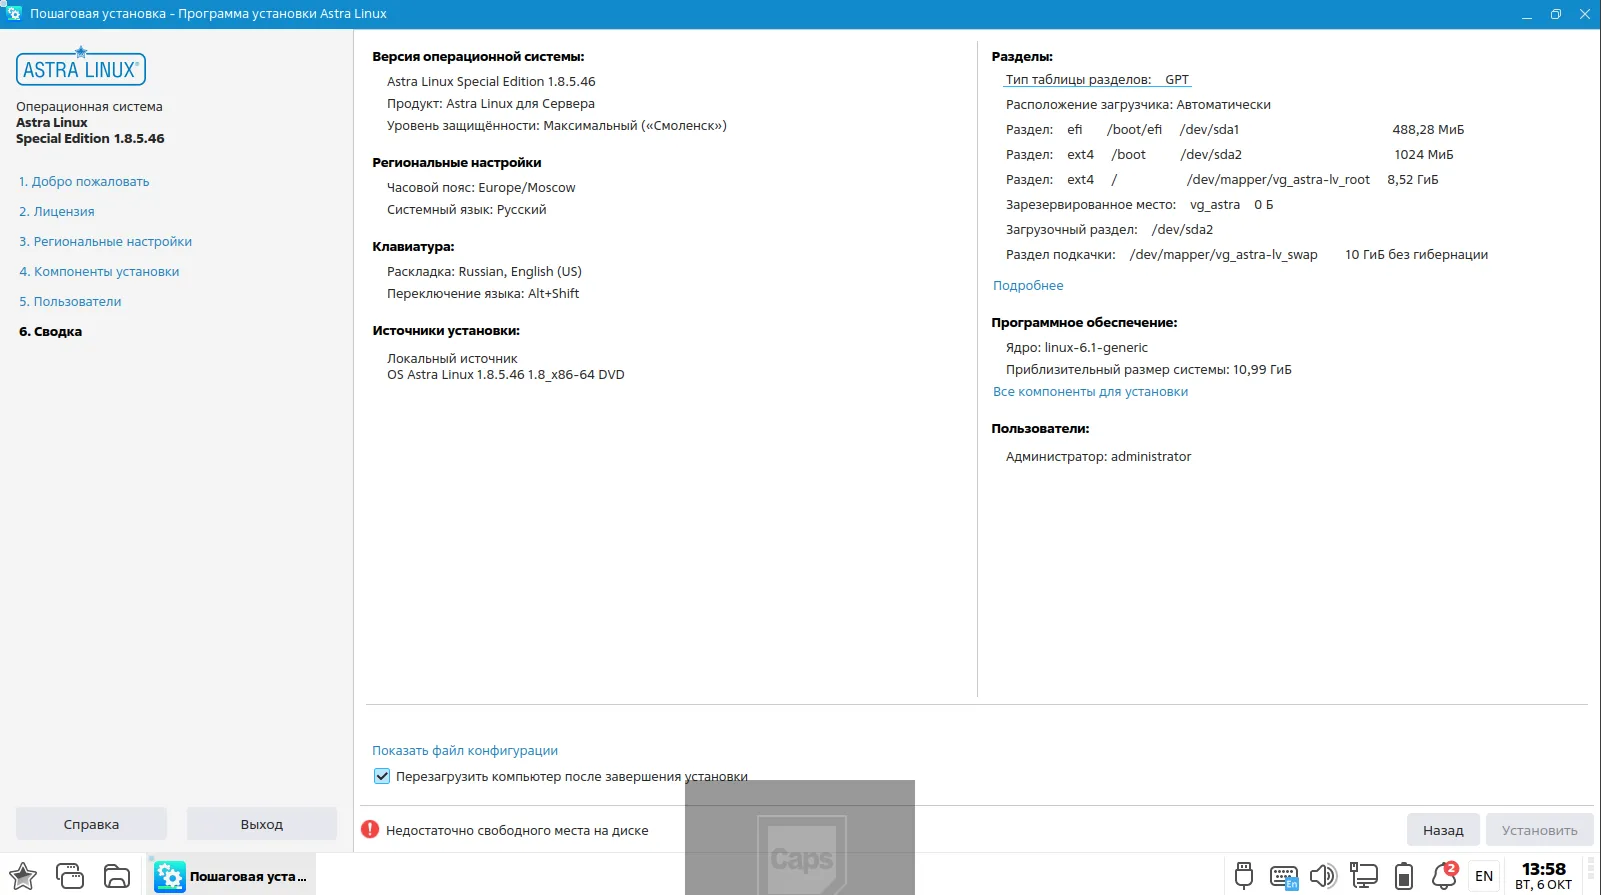
Task: Select step 6 Сводка
Action: (50, 331)
